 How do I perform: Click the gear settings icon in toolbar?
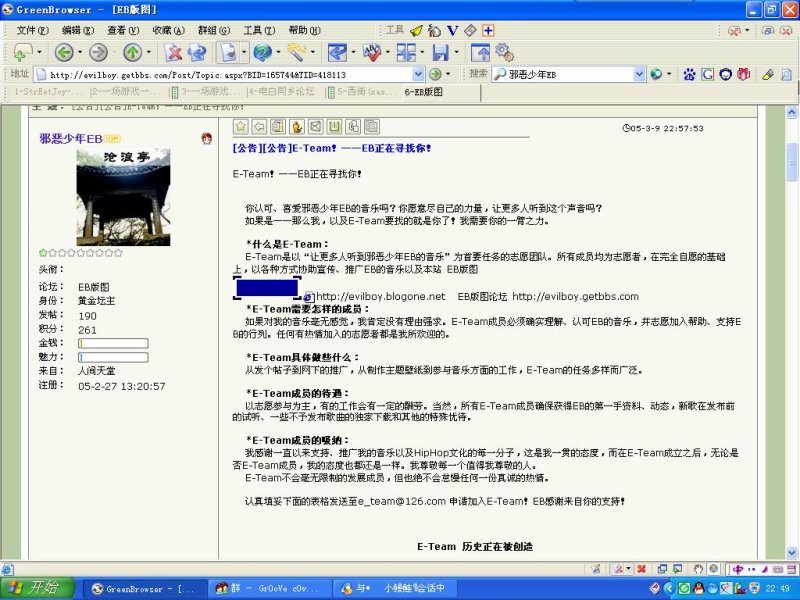pos(504,51)
